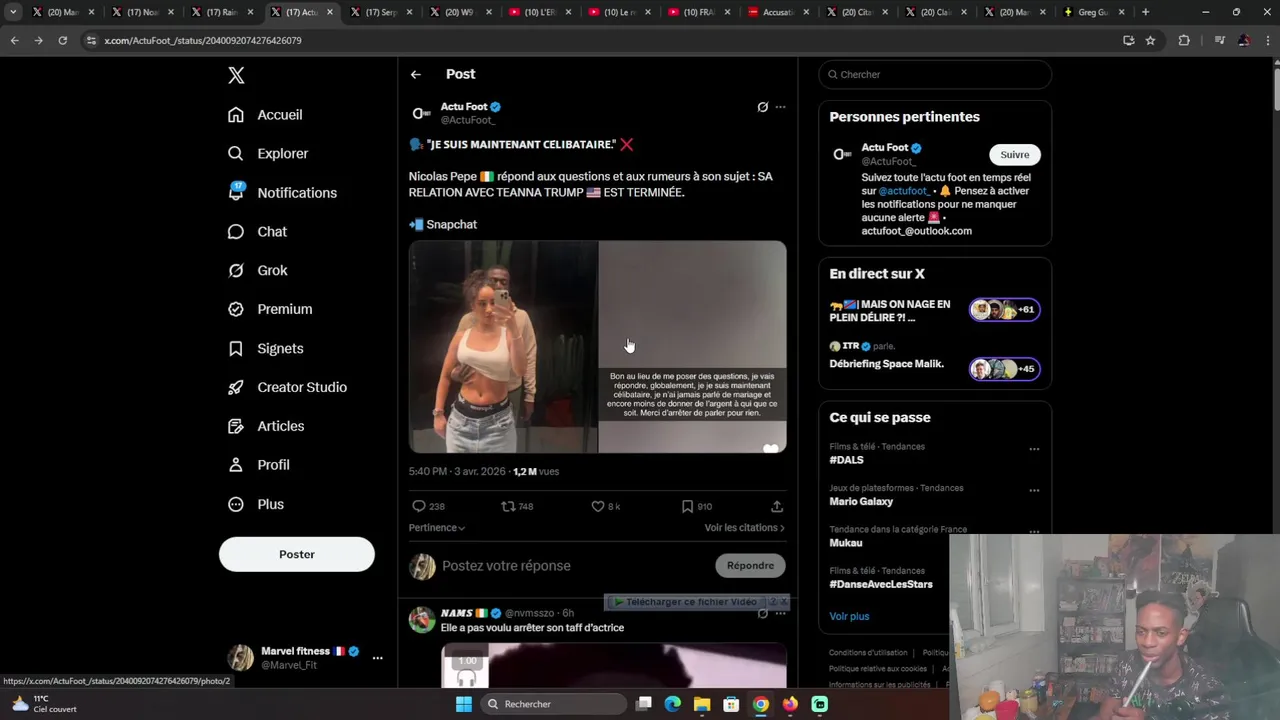Image resolution: width=1280 pixels, height=720 pixels.
Task: Open Grok explain icon on Actu Foot post
Action: [x=763, y=107]
